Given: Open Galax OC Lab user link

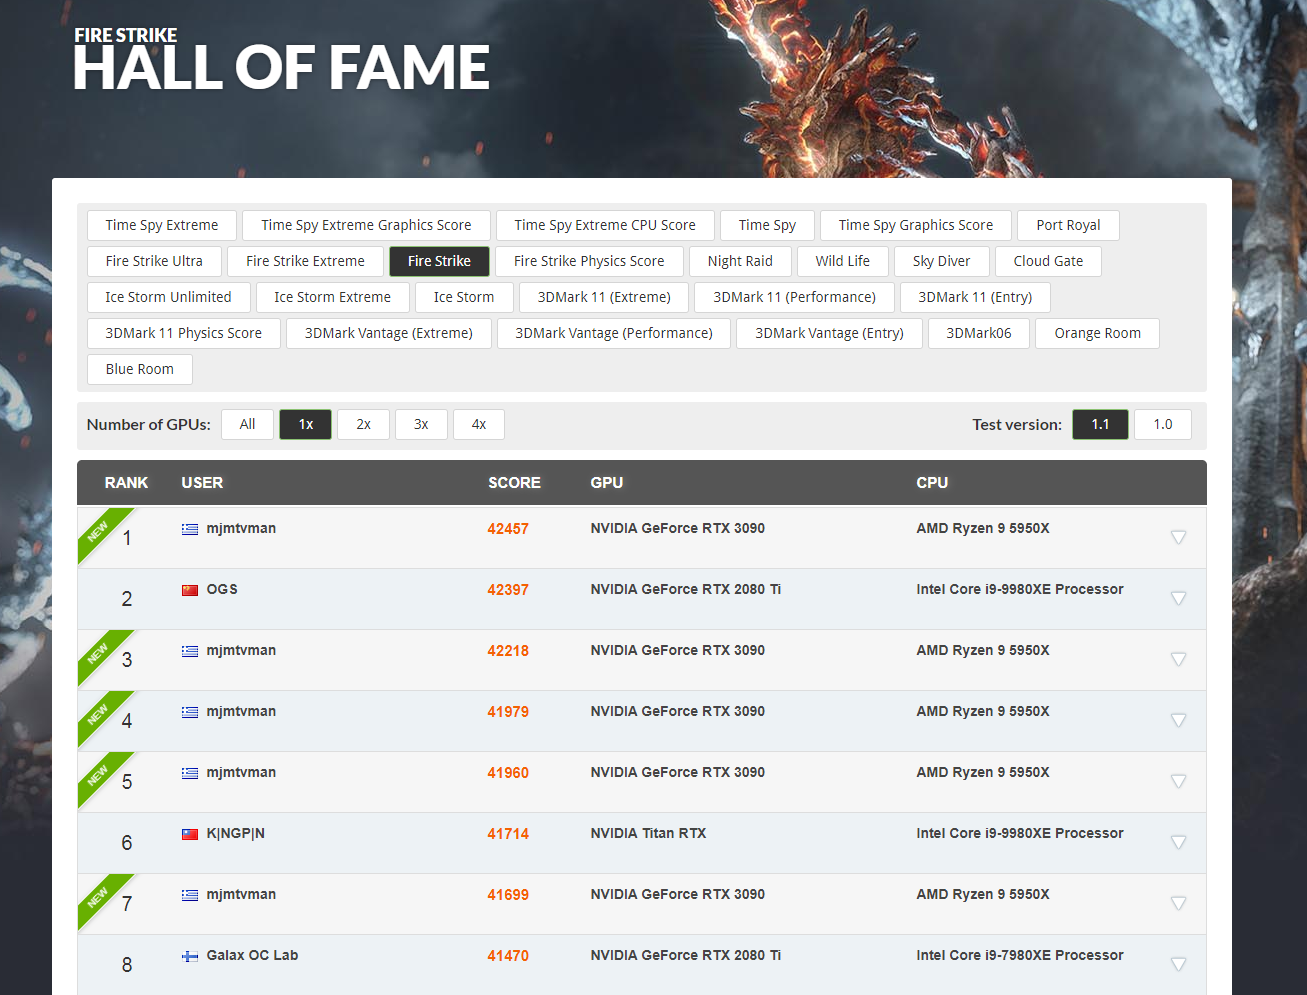Looking at the screenshot, I should click(252, 955).
